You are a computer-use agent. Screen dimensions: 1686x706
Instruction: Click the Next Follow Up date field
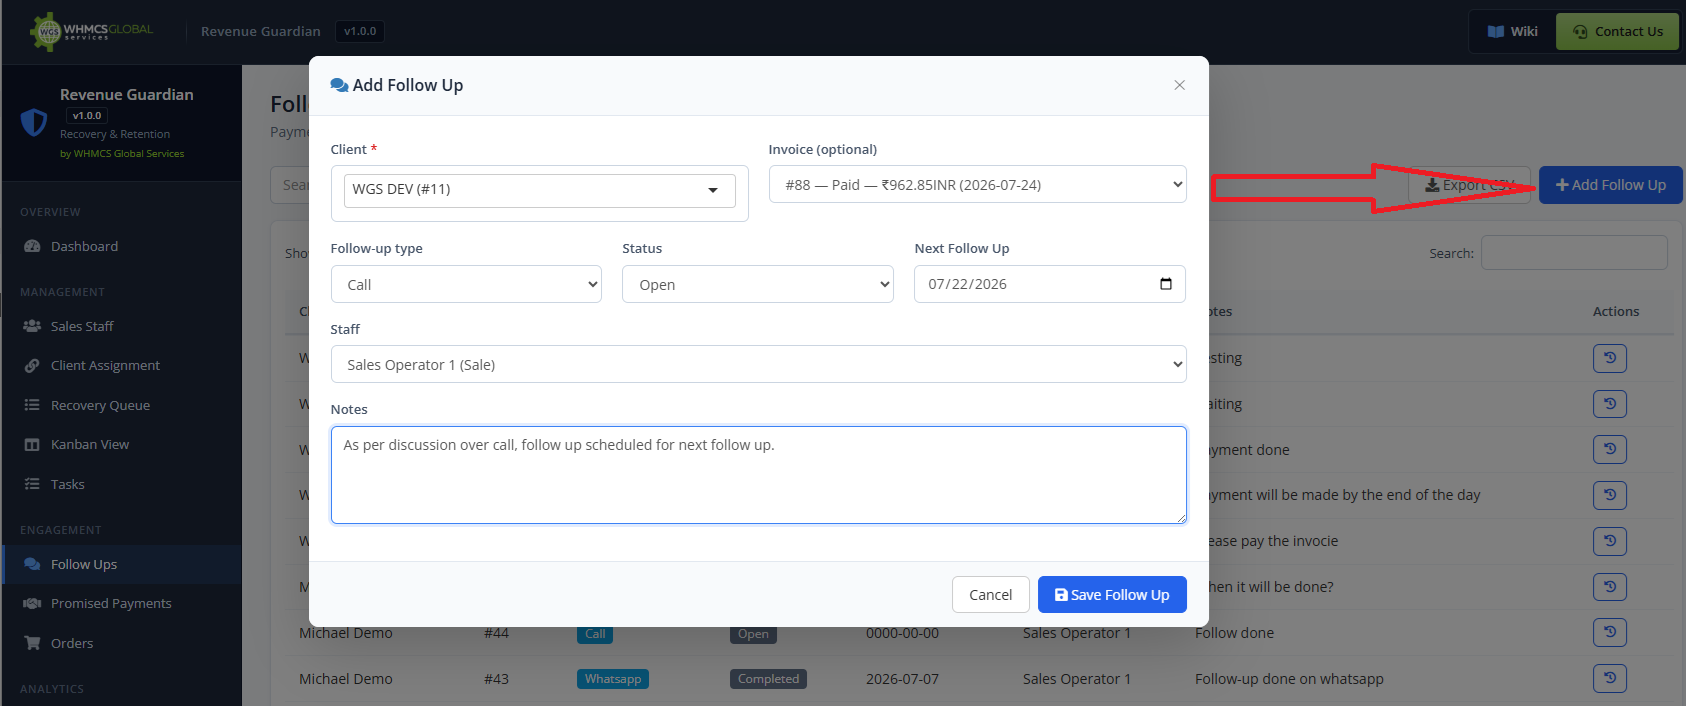[x=1049, y=284]
